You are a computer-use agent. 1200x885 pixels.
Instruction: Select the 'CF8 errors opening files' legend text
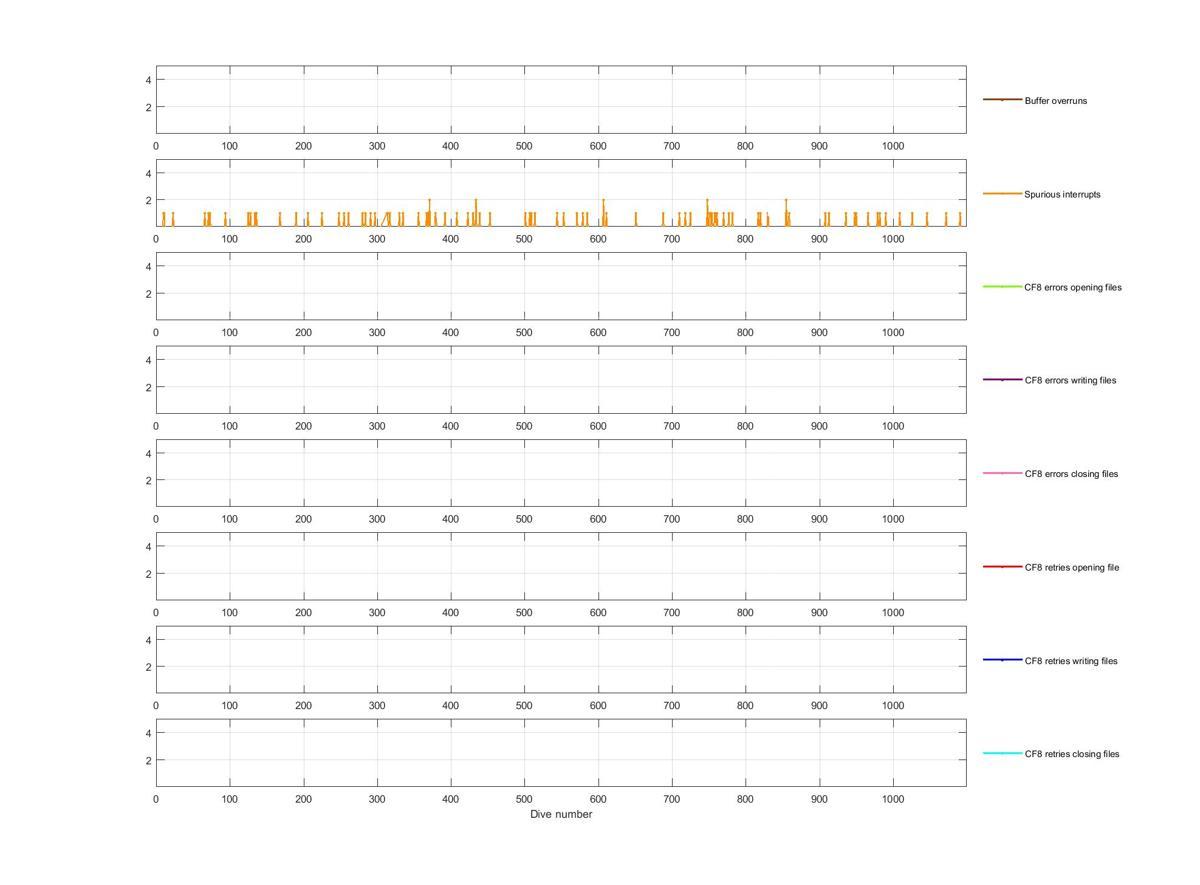click(1073, 287)
